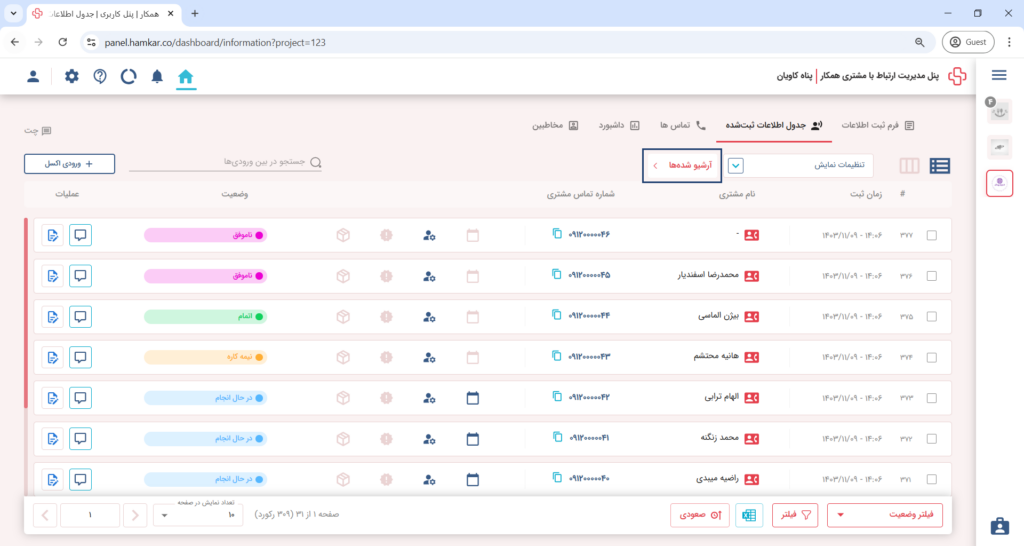Open edit-document icon for بیژن الماسی row
Viewport: 1024px width, 546px height.
pos(52,317)
